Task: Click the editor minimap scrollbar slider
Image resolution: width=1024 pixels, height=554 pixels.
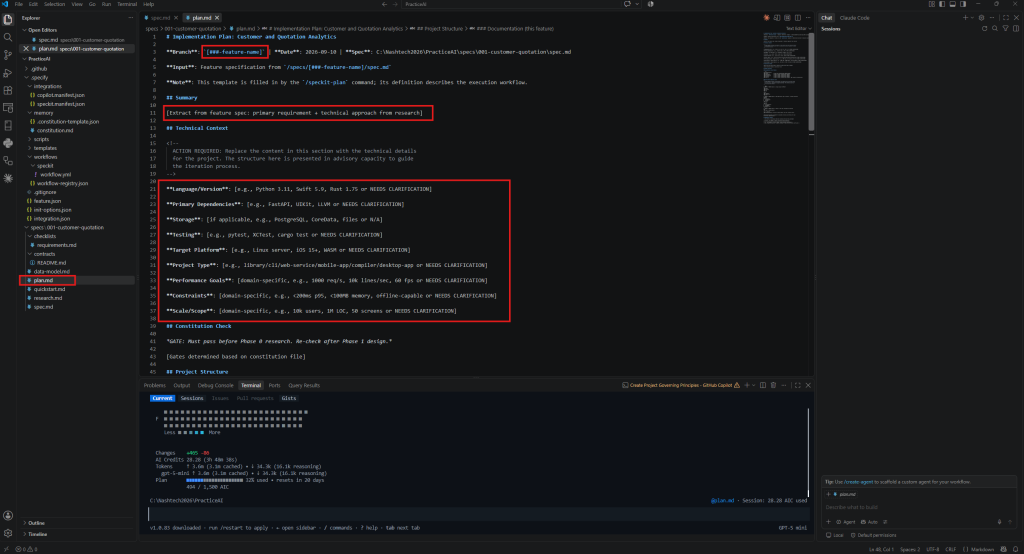Action: click(812, 82)
